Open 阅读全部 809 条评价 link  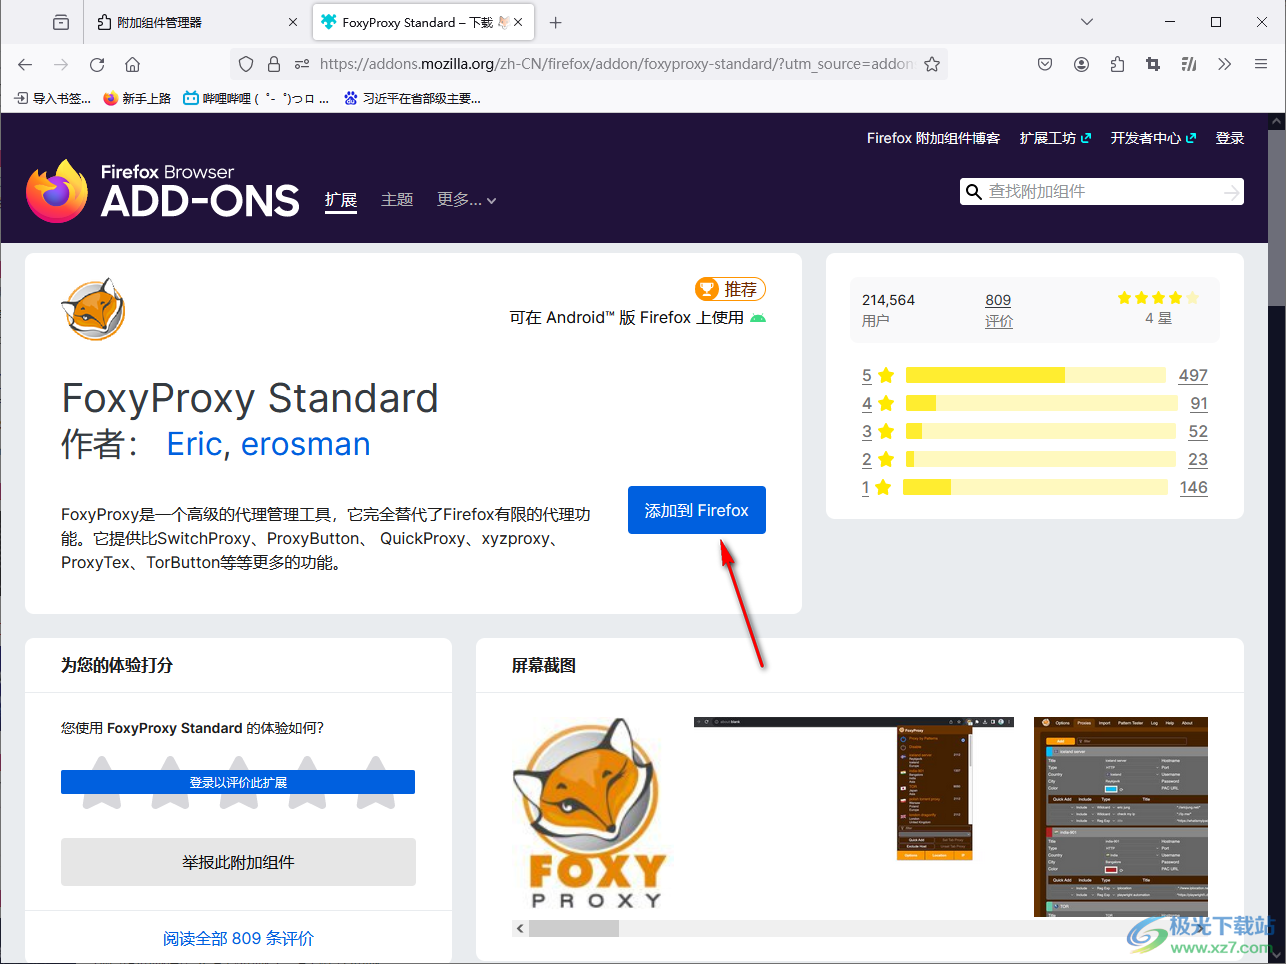pyautogui.click(x=238, y=938)
